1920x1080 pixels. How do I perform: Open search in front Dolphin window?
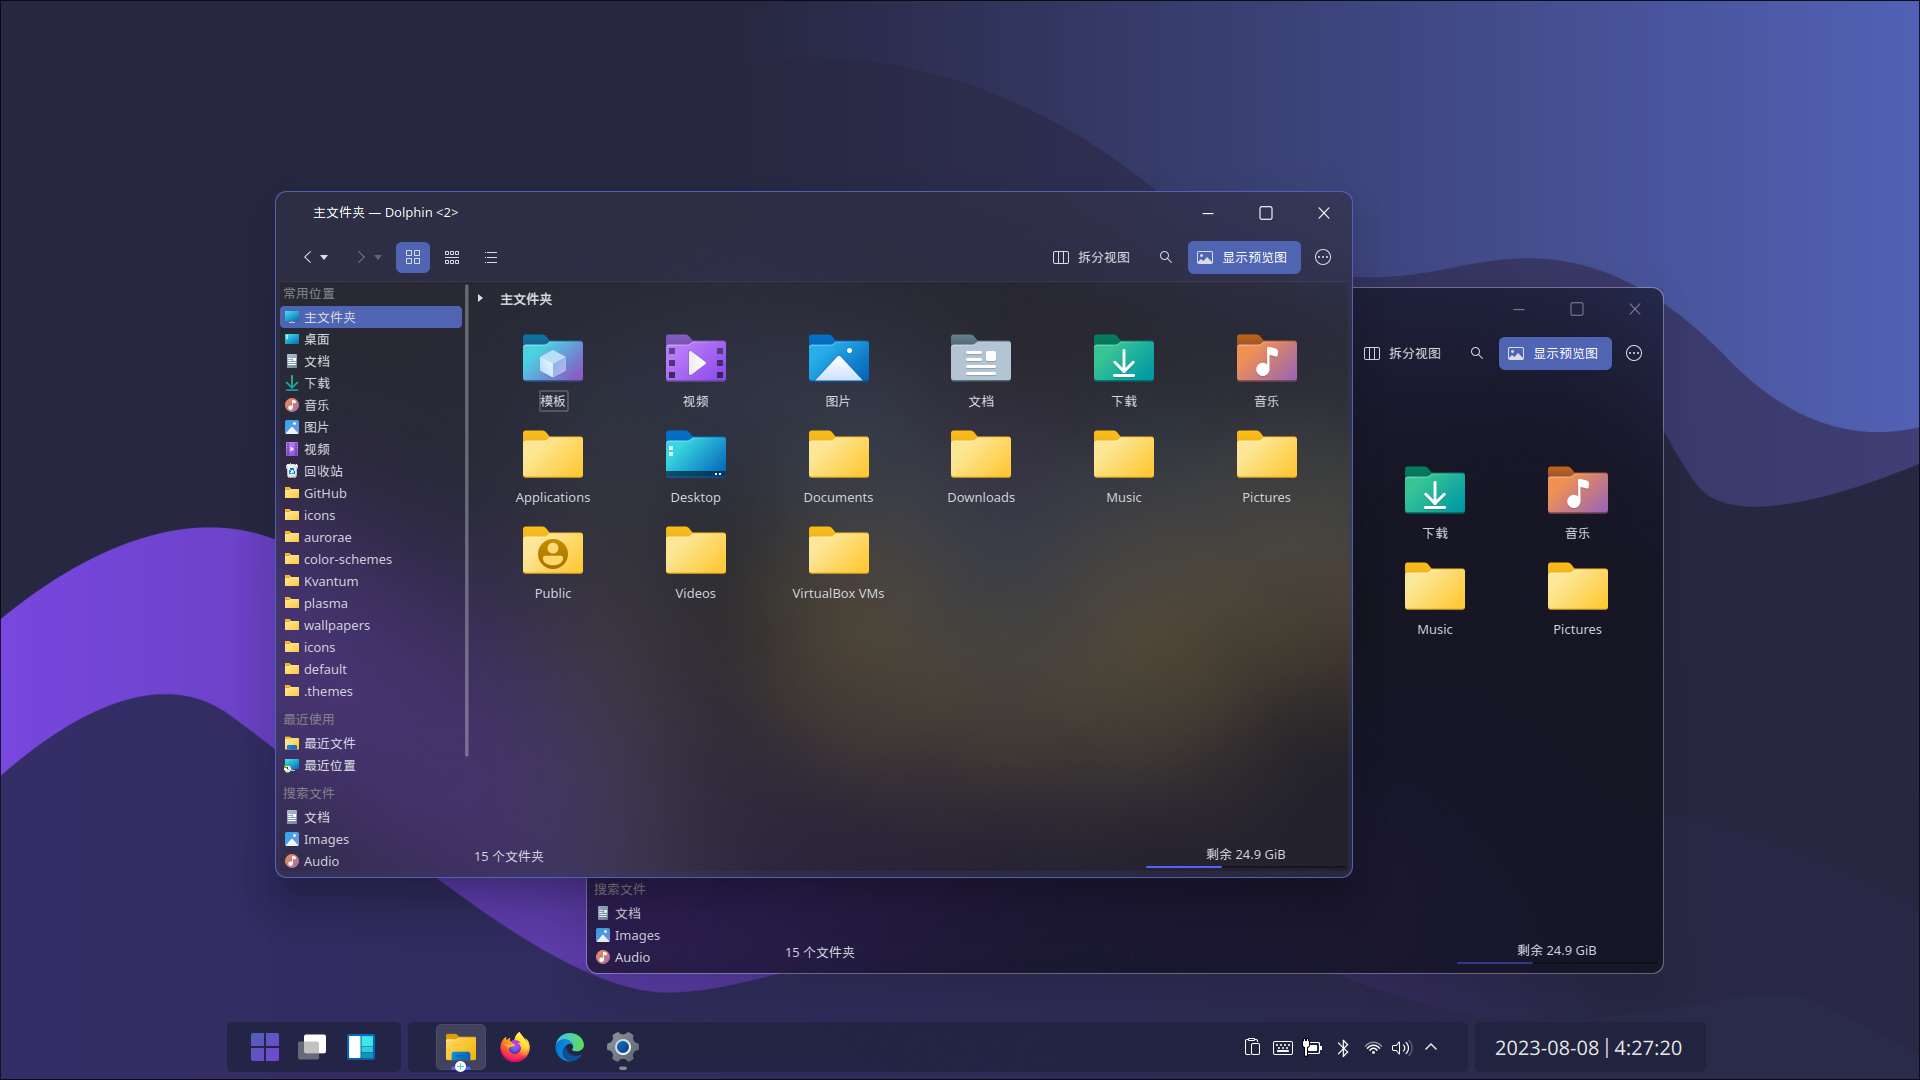pos(1166,257)
